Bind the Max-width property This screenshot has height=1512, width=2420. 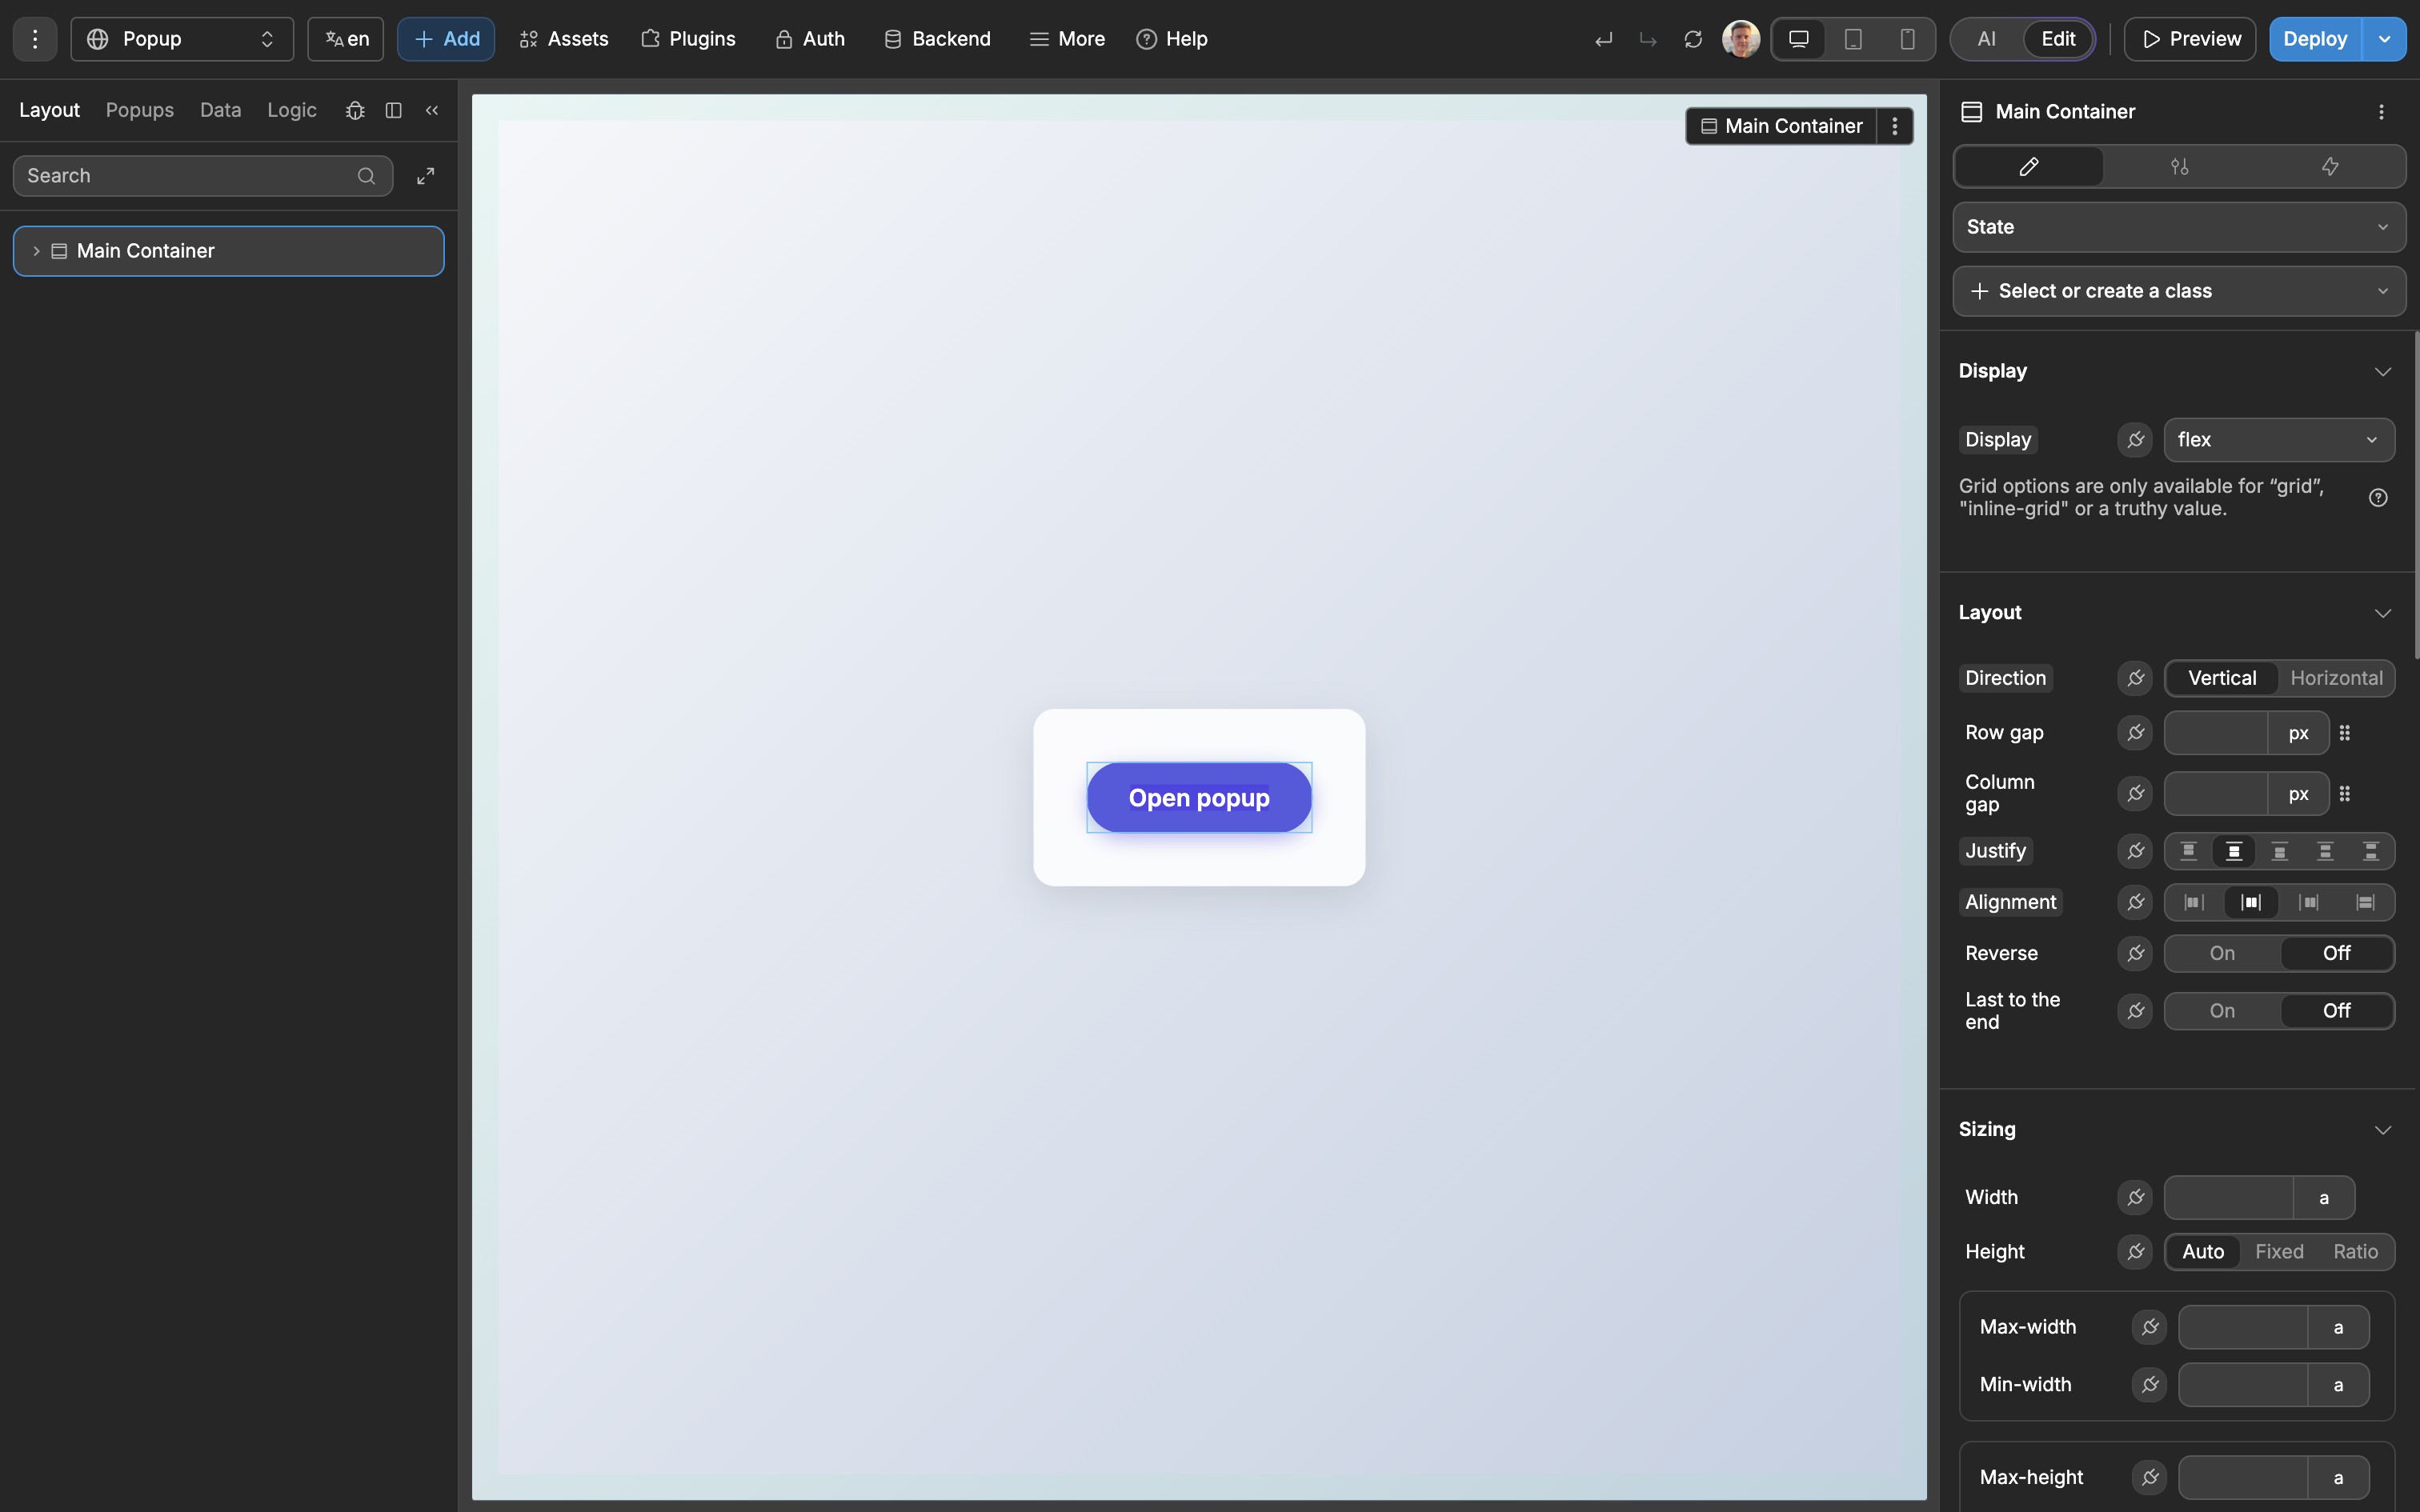tap(2150, 1327)
